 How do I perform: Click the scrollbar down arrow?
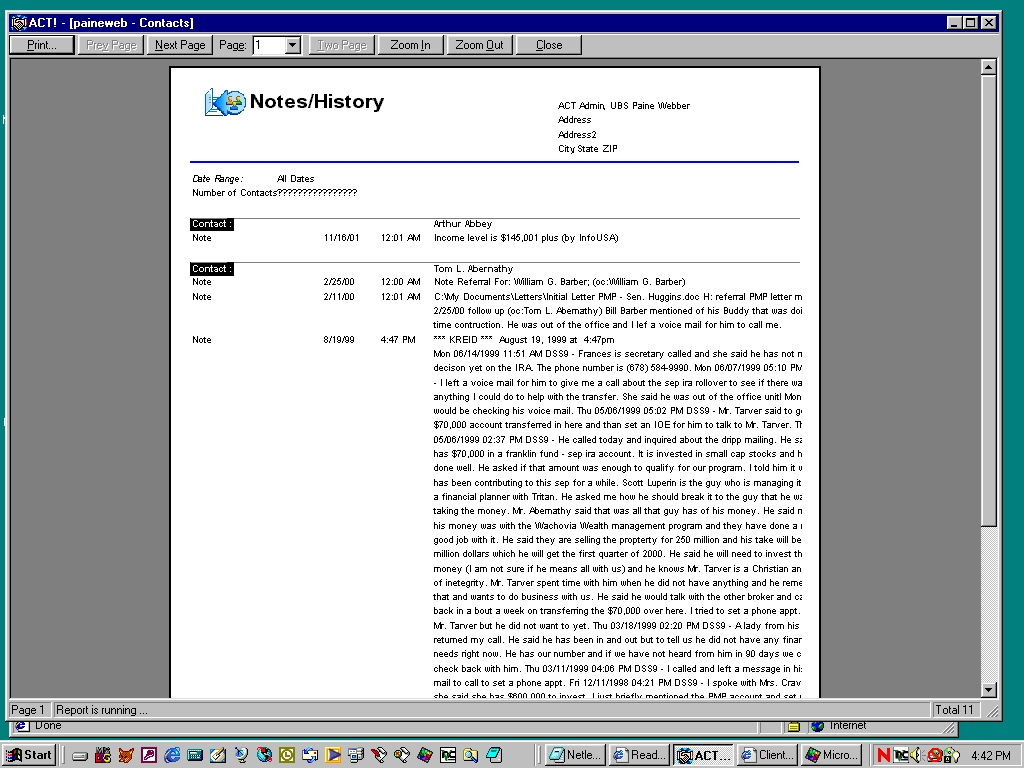click(988, 690)
